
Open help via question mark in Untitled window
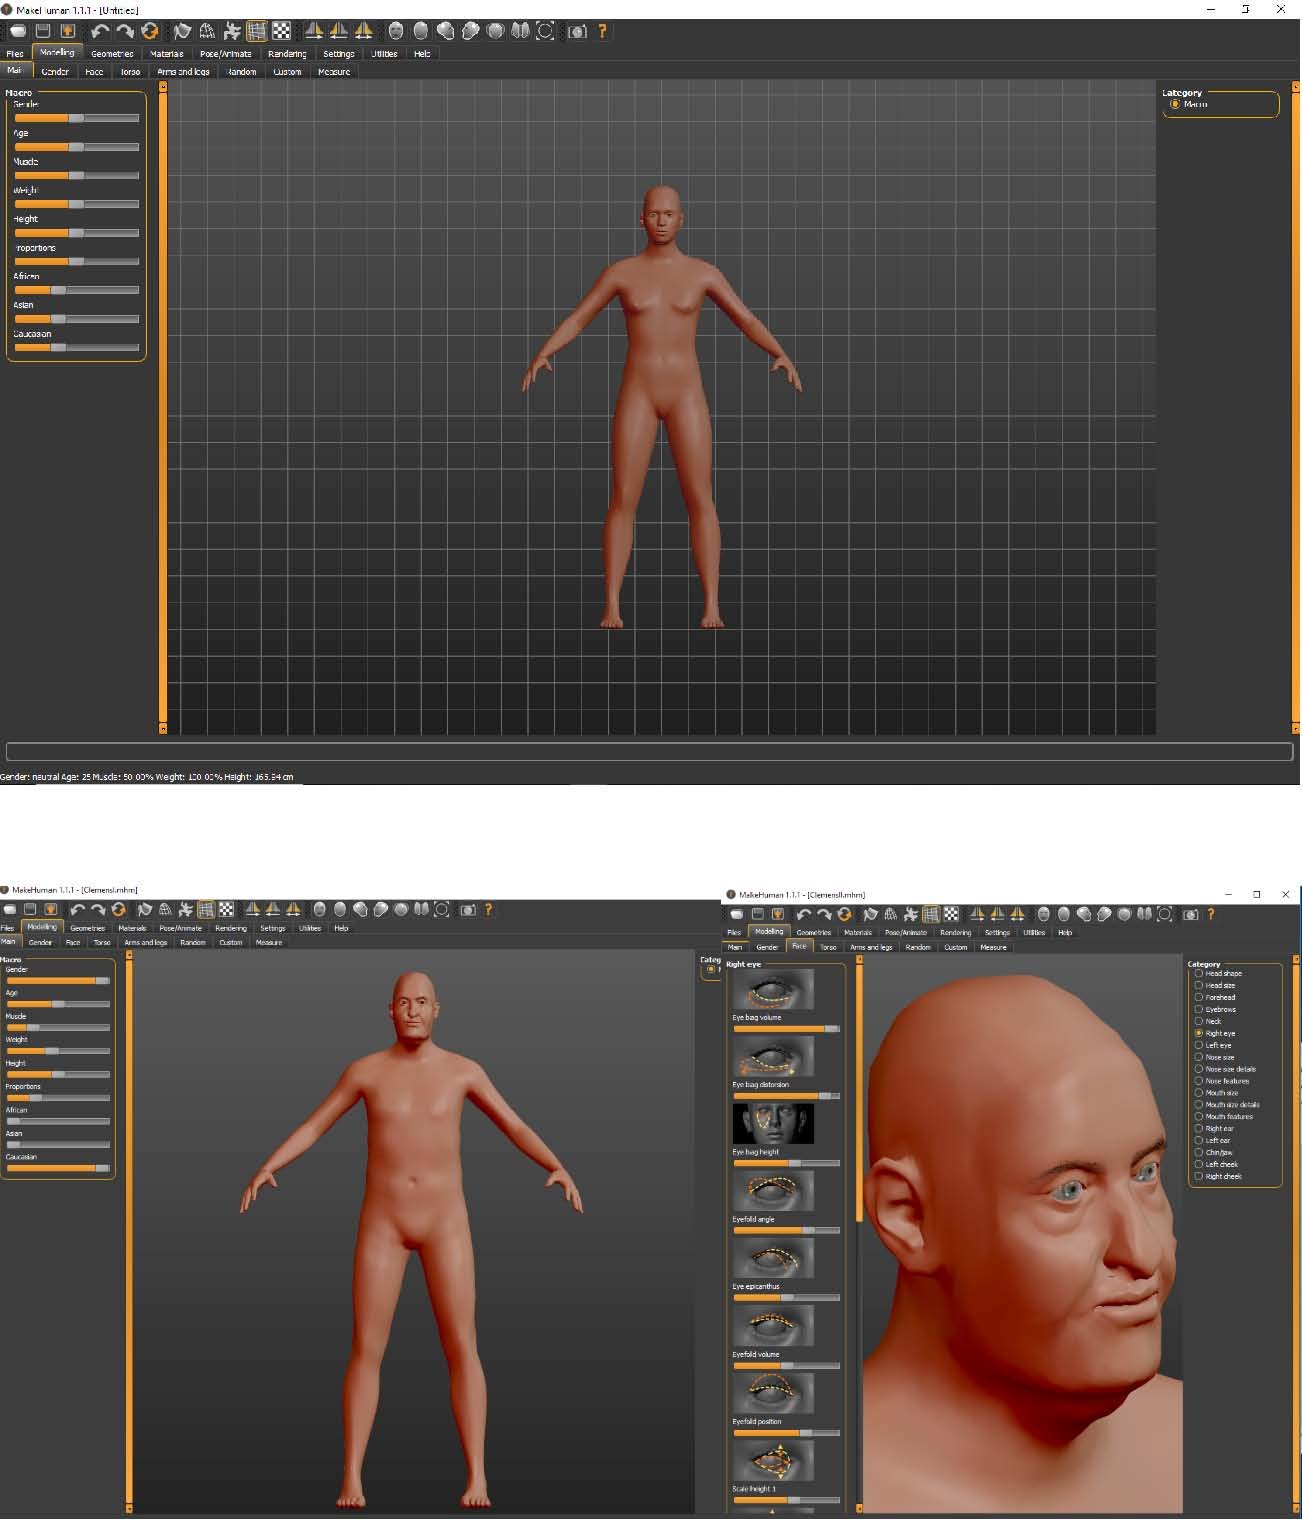coord(602,31)
